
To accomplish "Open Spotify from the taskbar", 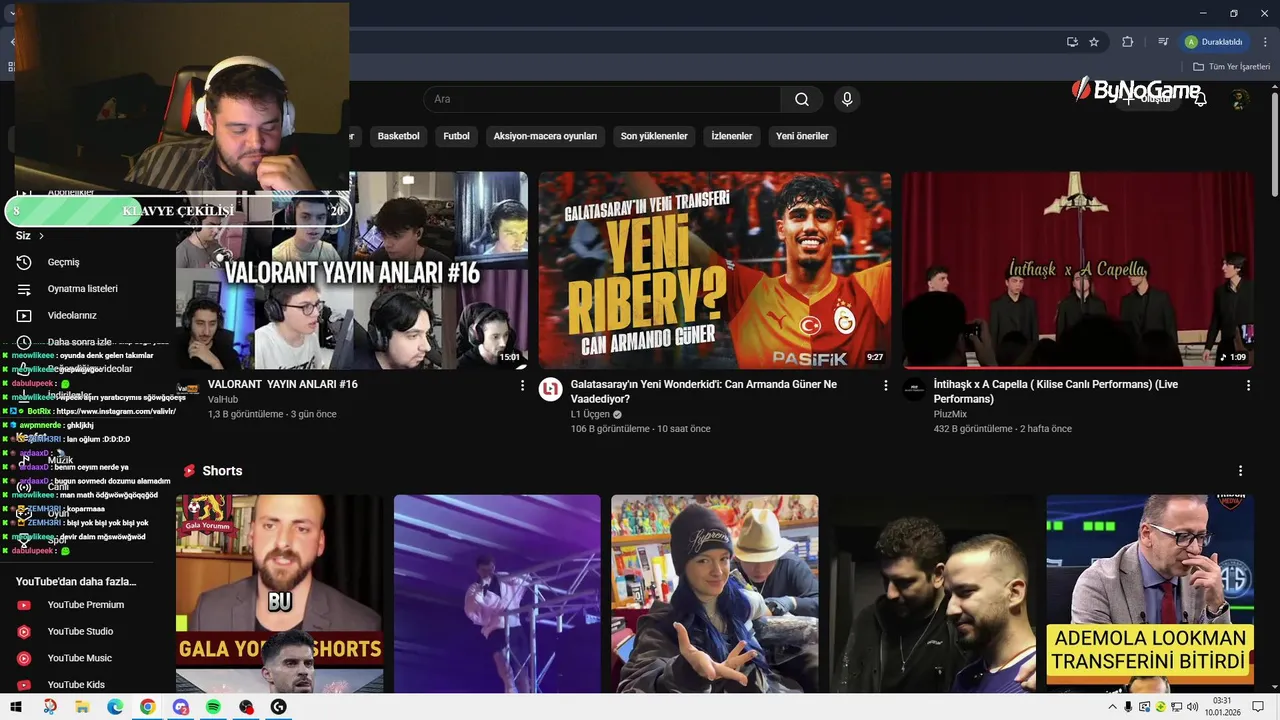I will click(213, 707).
